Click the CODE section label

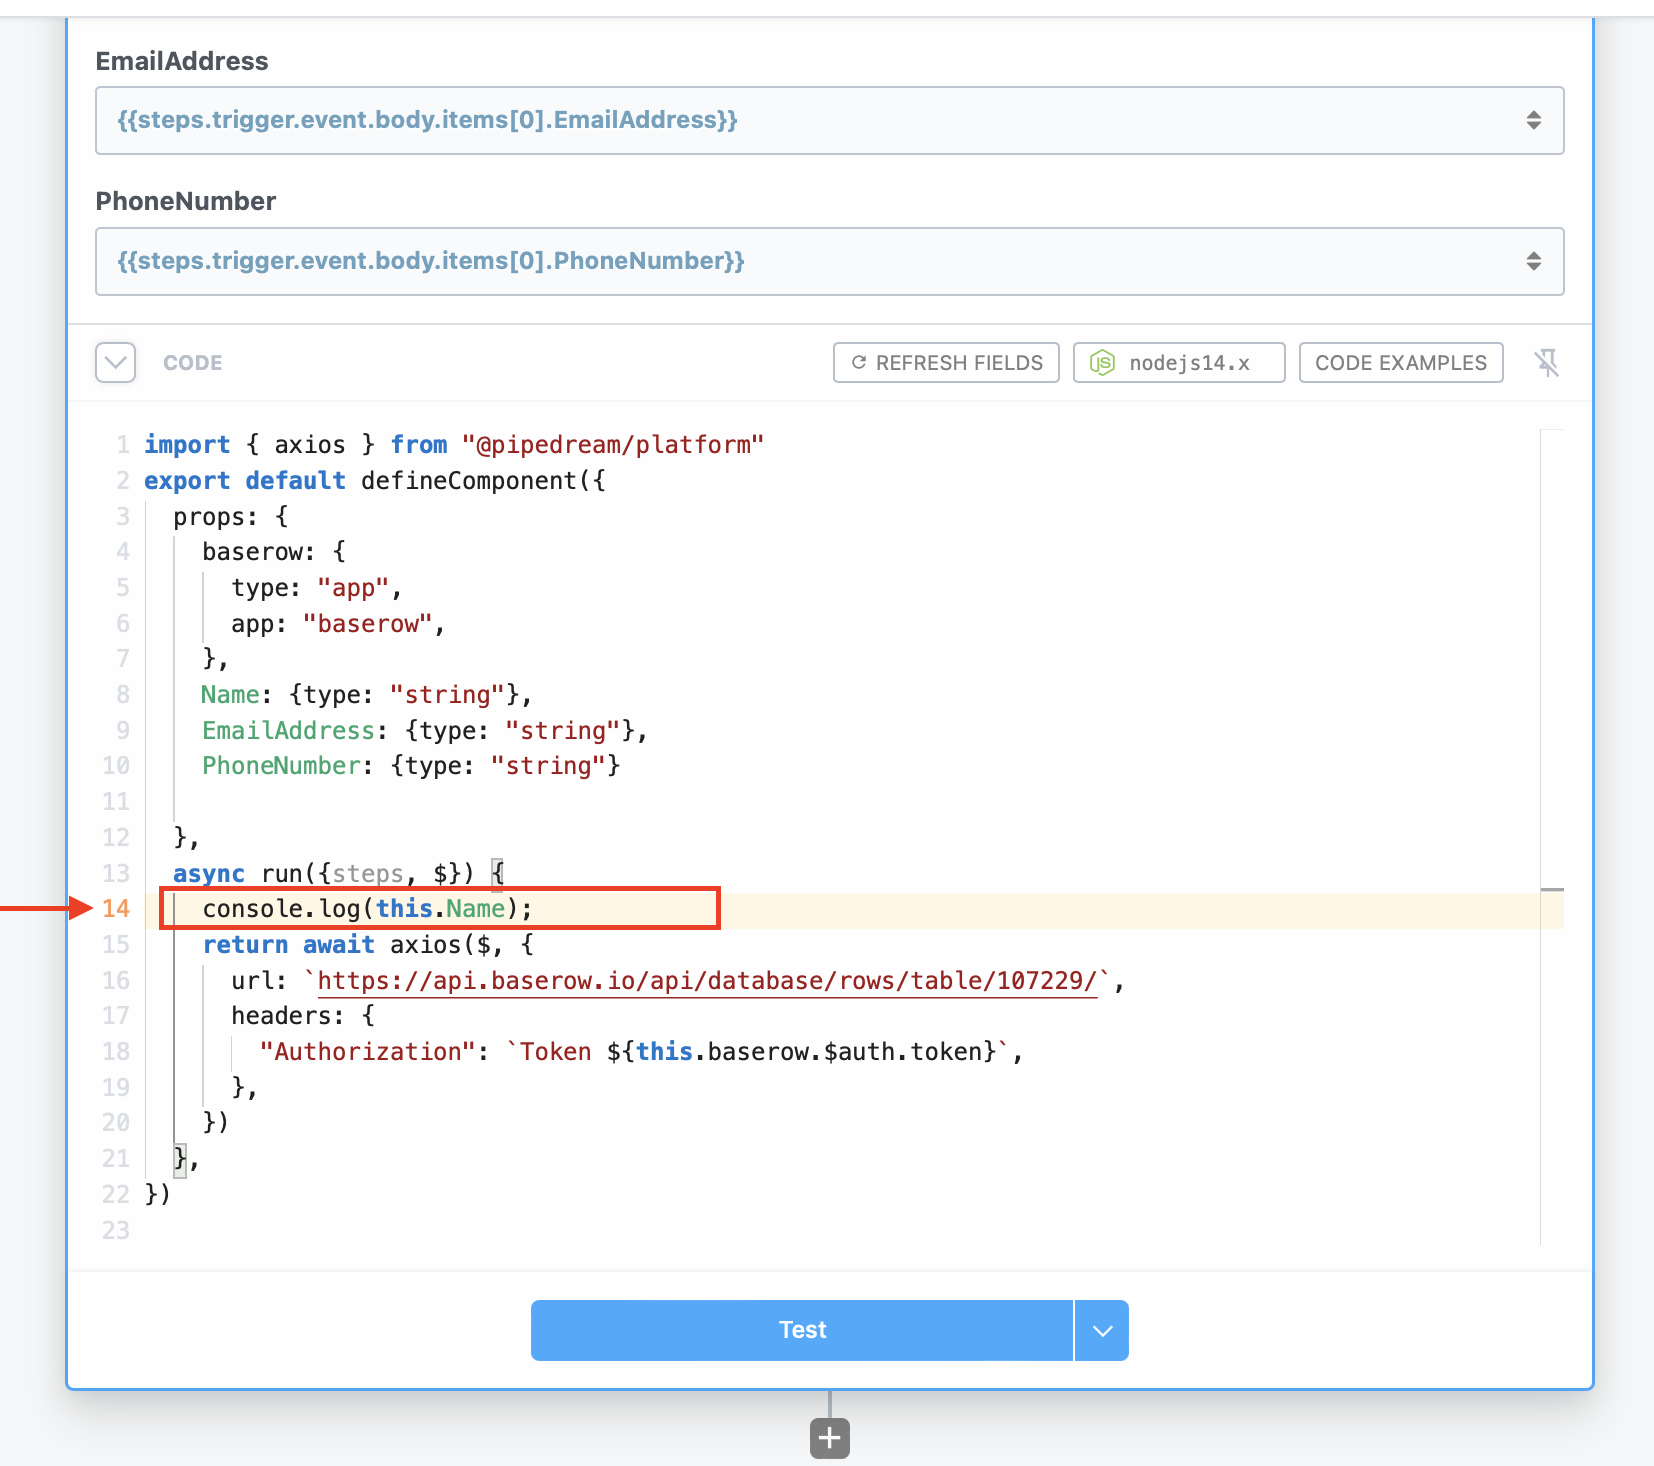click(x=193, y=363)
